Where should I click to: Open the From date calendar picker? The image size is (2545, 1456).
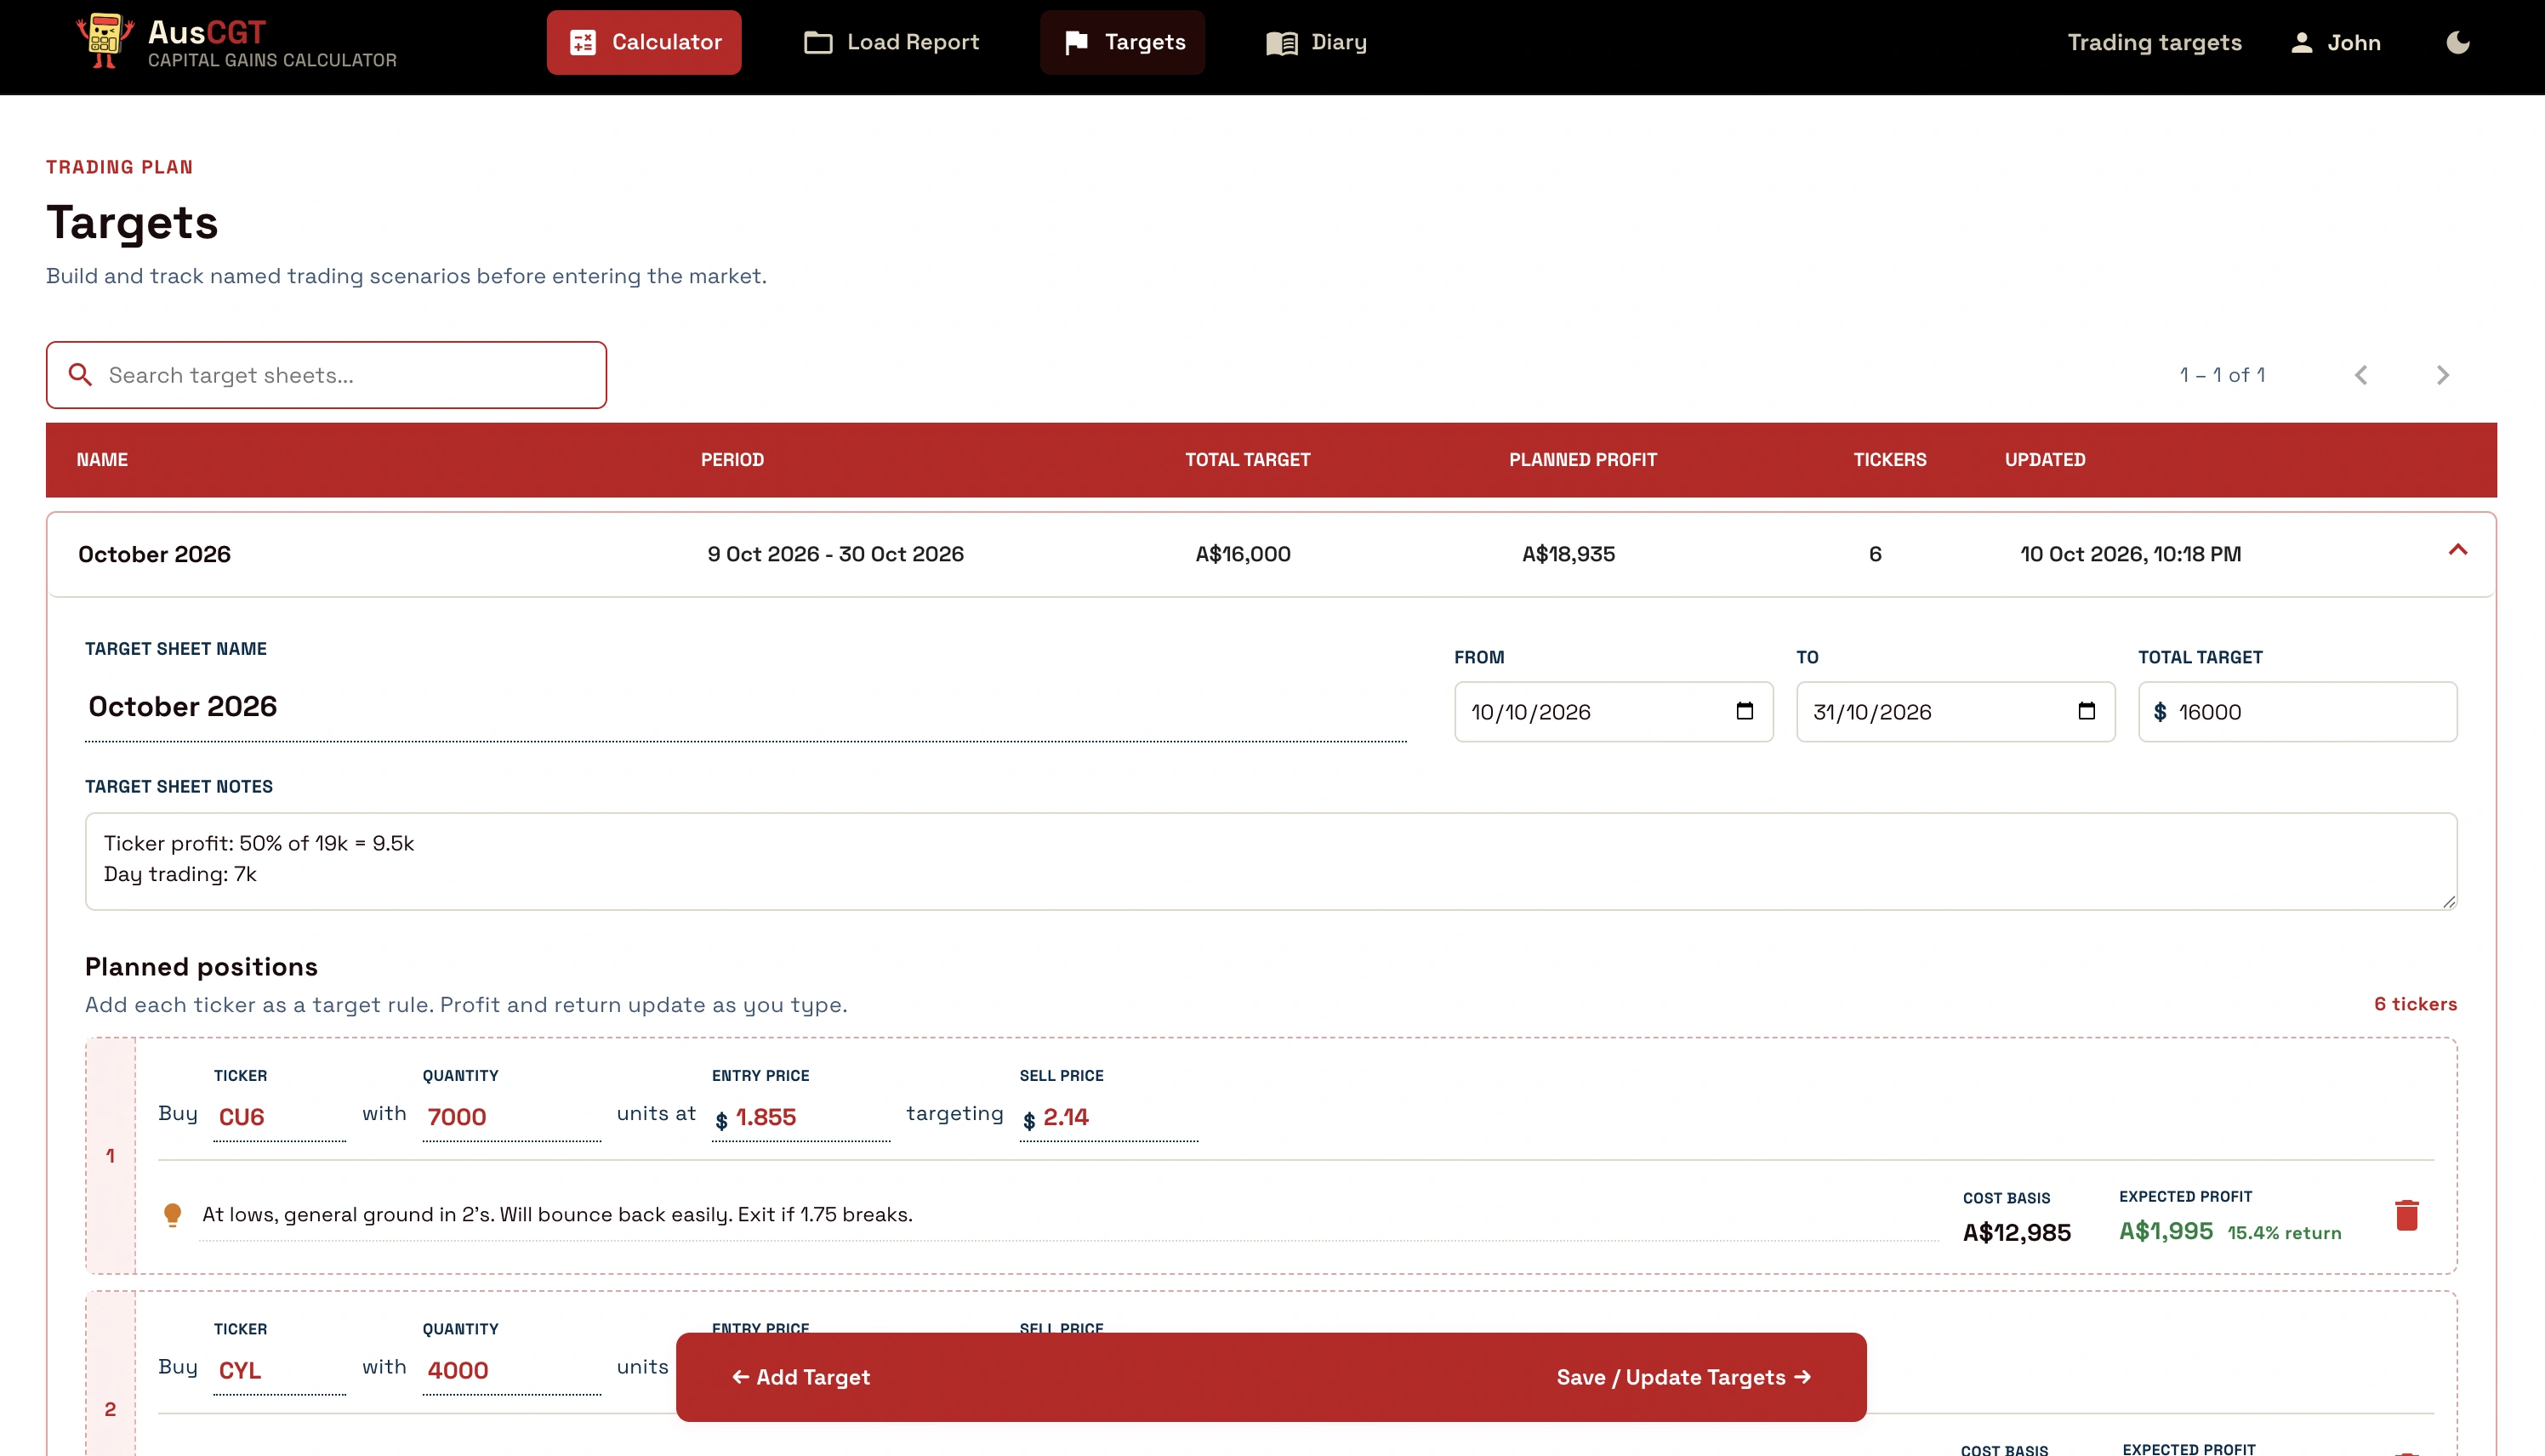point(1744,711)
